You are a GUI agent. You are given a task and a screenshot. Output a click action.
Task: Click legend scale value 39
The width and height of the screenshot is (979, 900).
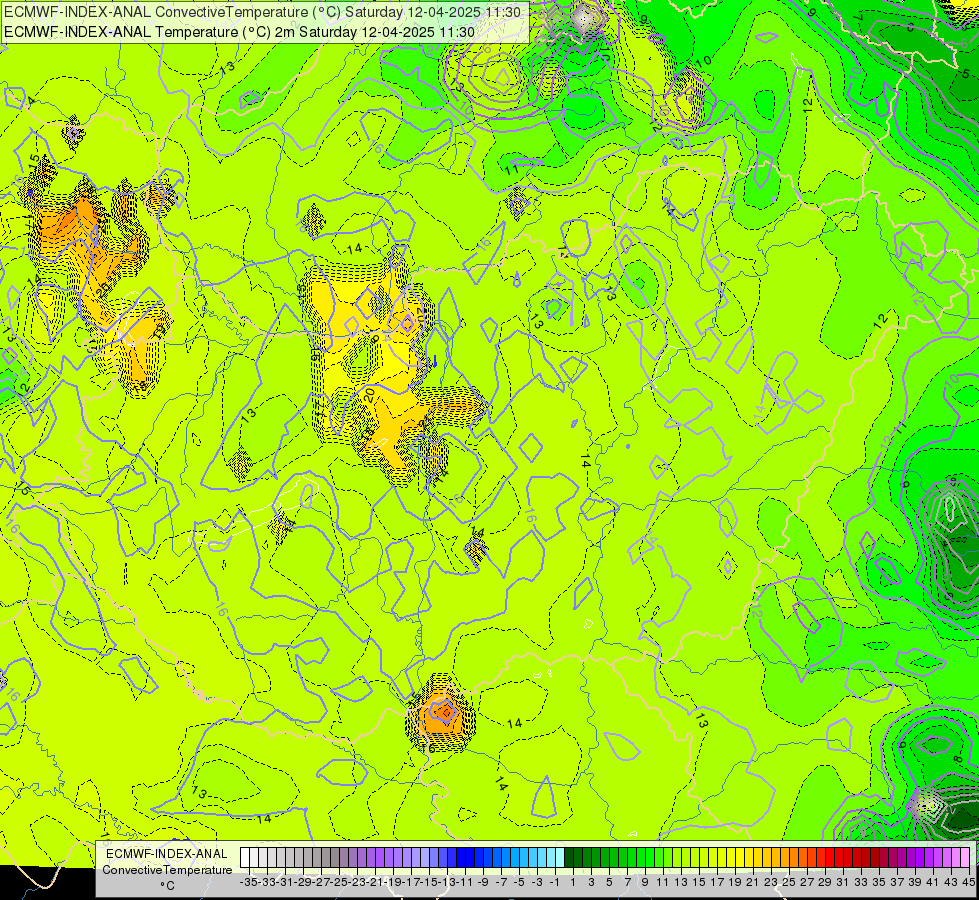pyautogui.click(x=915, y=882)
